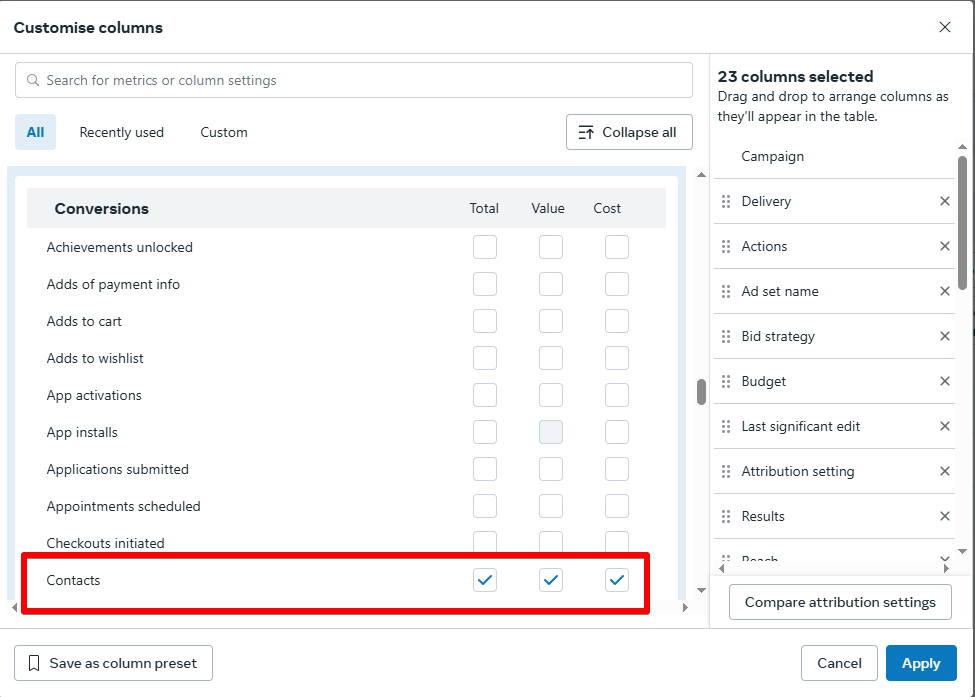Tick Cost for Achievements unlocked

(617, 247)
